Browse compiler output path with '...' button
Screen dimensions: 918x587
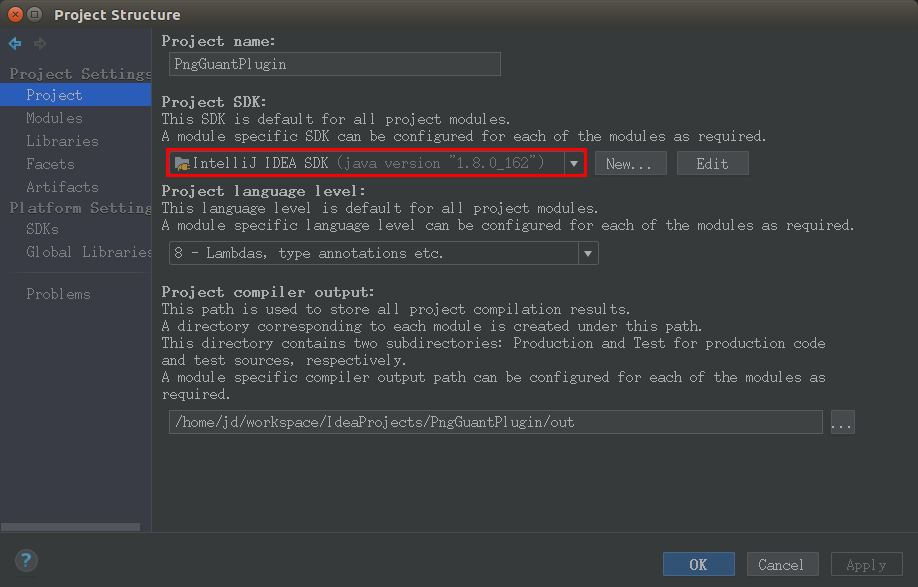click(842, 423)
